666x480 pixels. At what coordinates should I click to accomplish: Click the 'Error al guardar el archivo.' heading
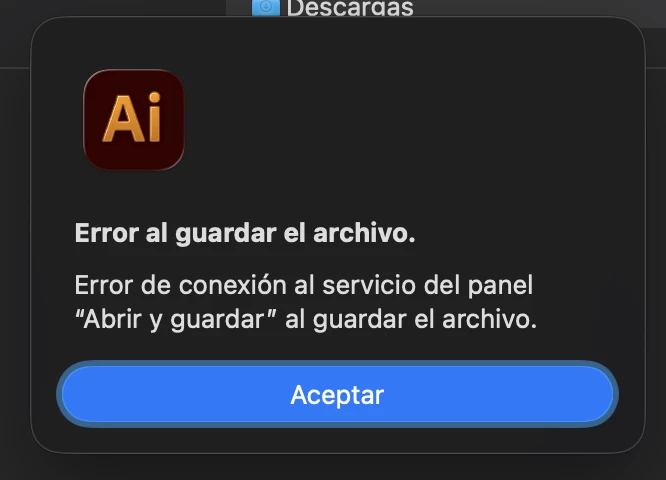245,233
